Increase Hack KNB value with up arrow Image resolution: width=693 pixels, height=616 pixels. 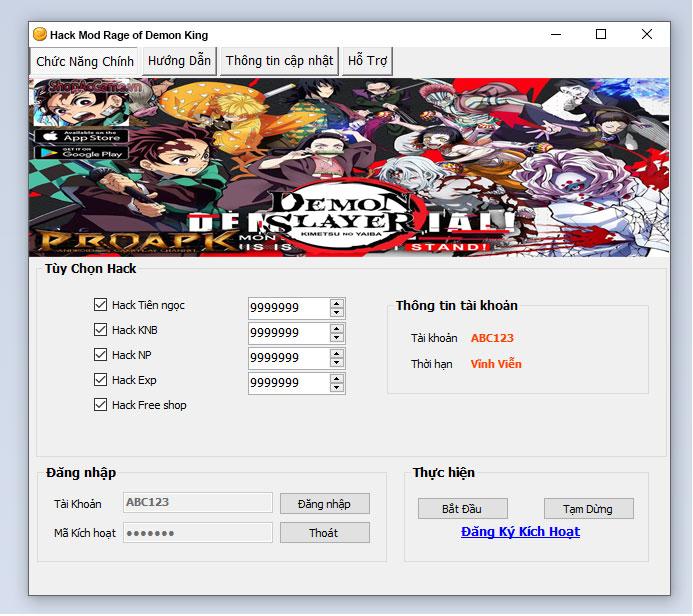[336, 329]
